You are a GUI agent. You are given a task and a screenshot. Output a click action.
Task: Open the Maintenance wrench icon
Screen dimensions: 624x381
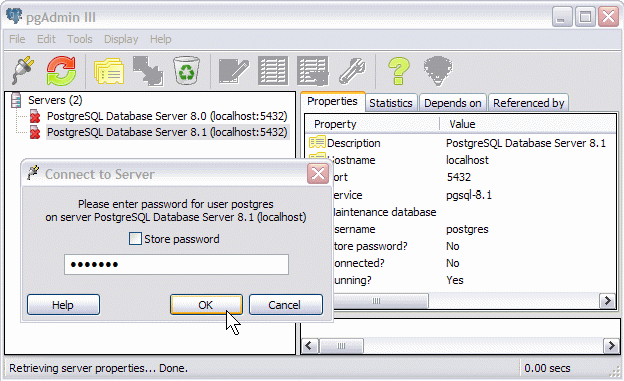[352, 71]
